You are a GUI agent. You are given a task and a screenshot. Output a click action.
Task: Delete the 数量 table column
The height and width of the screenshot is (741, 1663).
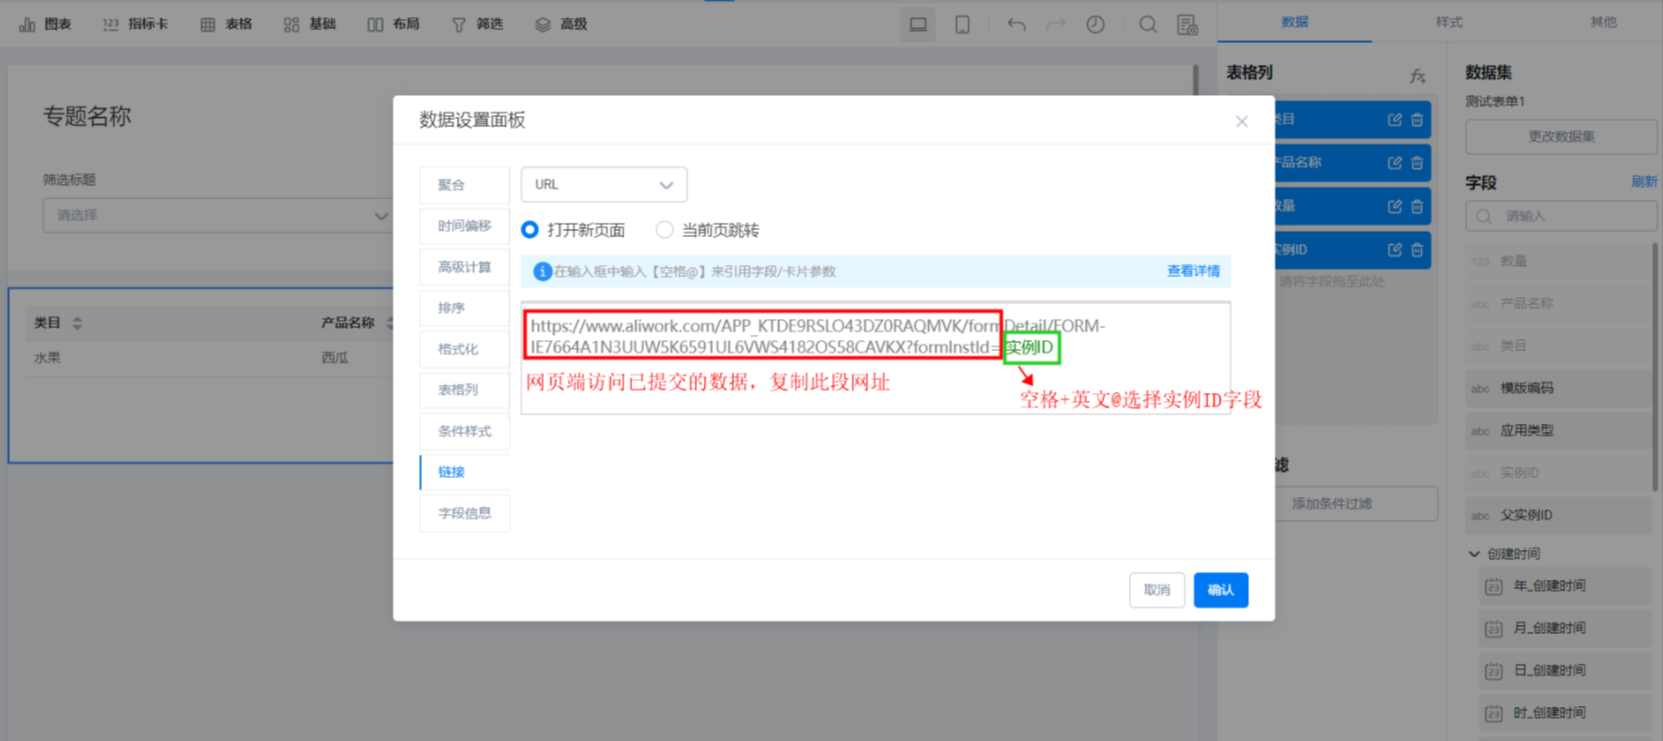(1417, 206)
